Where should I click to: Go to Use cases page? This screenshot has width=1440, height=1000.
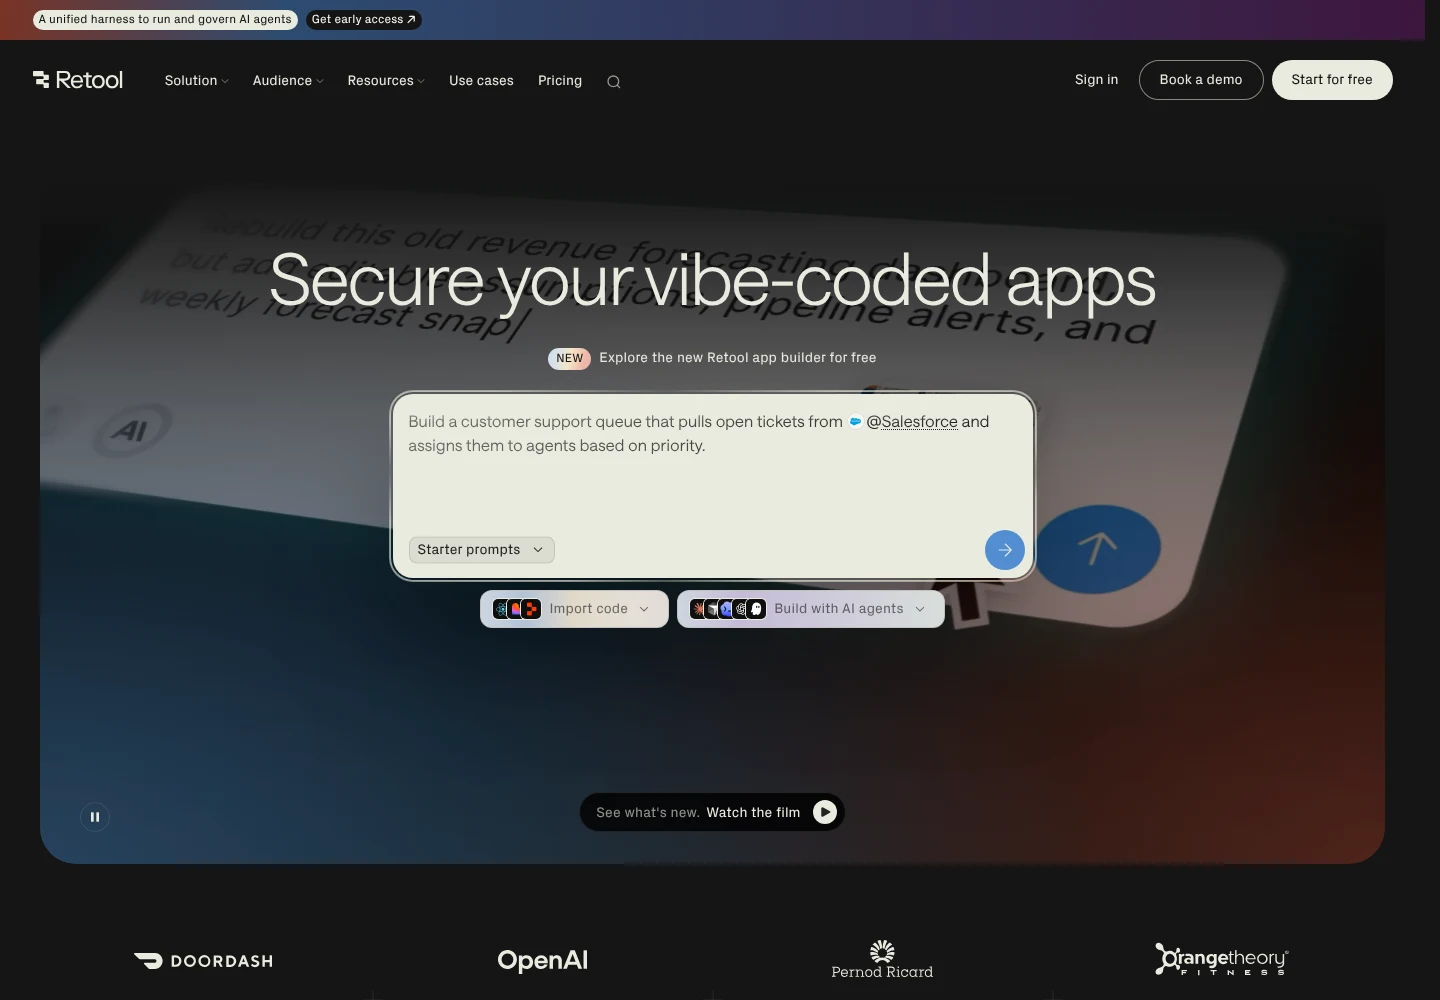point(481,81)
